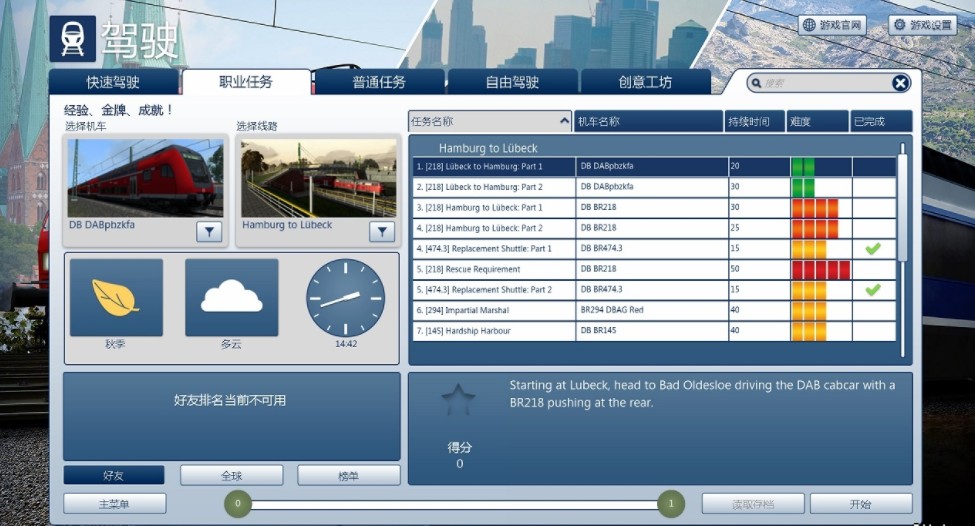Select Replacement Shuttle: Part 1 scenario
The height and width of the screenshot is (526, 975).
pos(654,249)
